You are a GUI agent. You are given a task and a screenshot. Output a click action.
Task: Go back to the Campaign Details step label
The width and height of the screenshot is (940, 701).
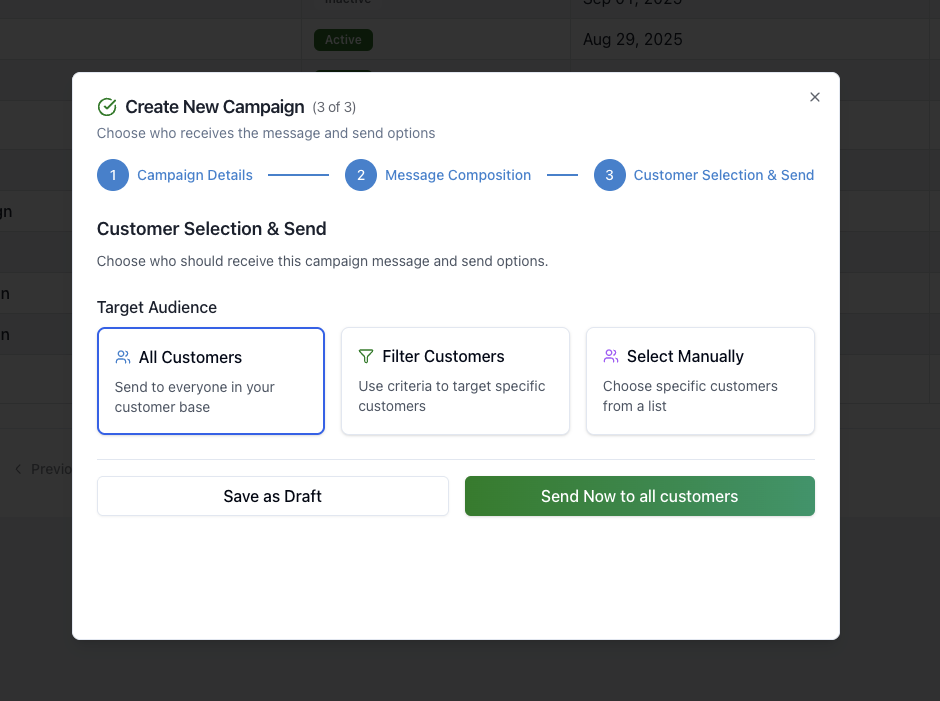point(195,175)
